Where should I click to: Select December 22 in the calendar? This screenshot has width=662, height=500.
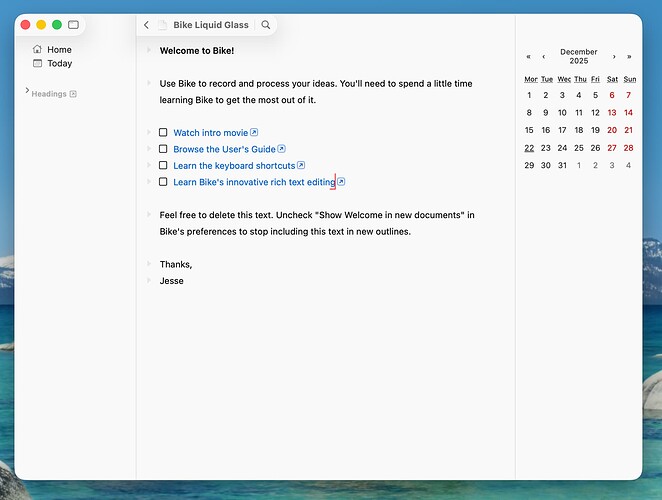point(529,147)
